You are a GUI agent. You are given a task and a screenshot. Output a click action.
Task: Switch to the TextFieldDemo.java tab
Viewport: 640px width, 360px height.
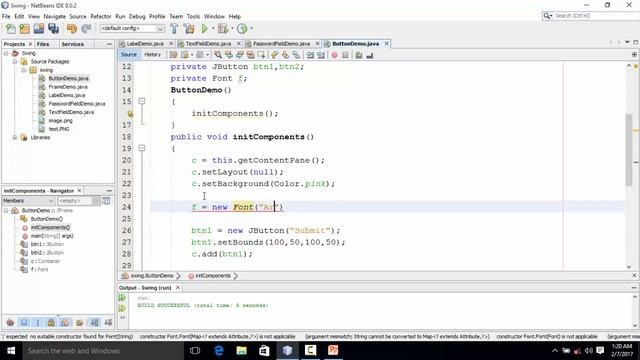[x=208, y=44]
